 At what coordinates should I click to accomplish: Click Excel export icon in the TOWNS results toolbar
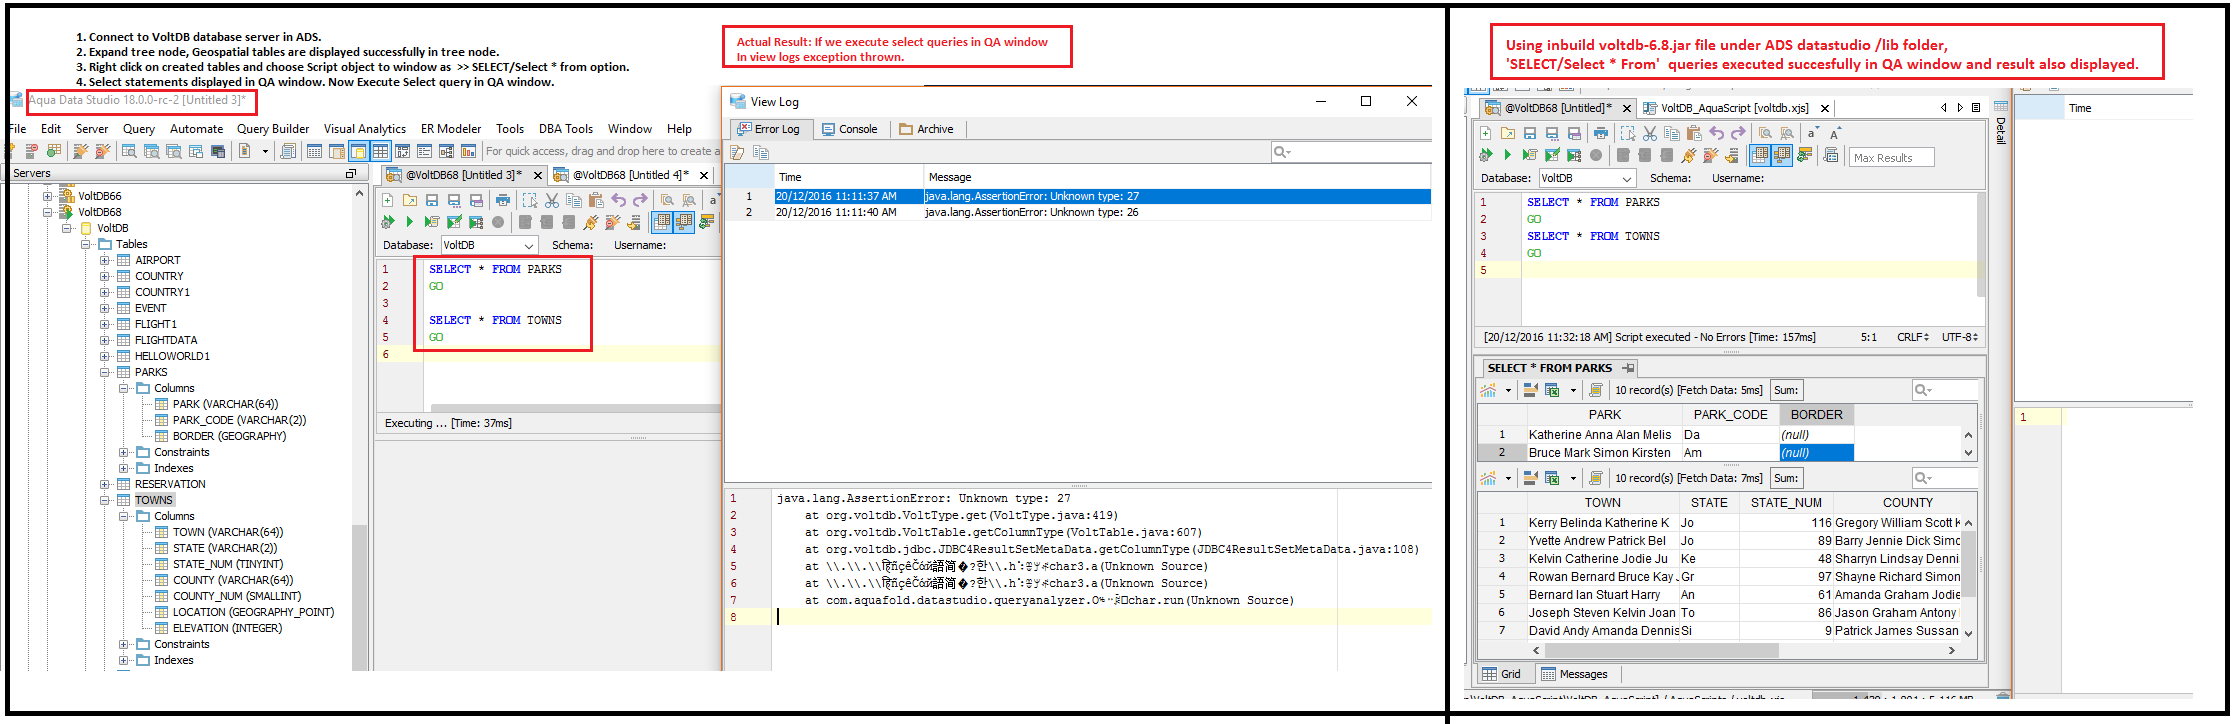point(1552,478)
